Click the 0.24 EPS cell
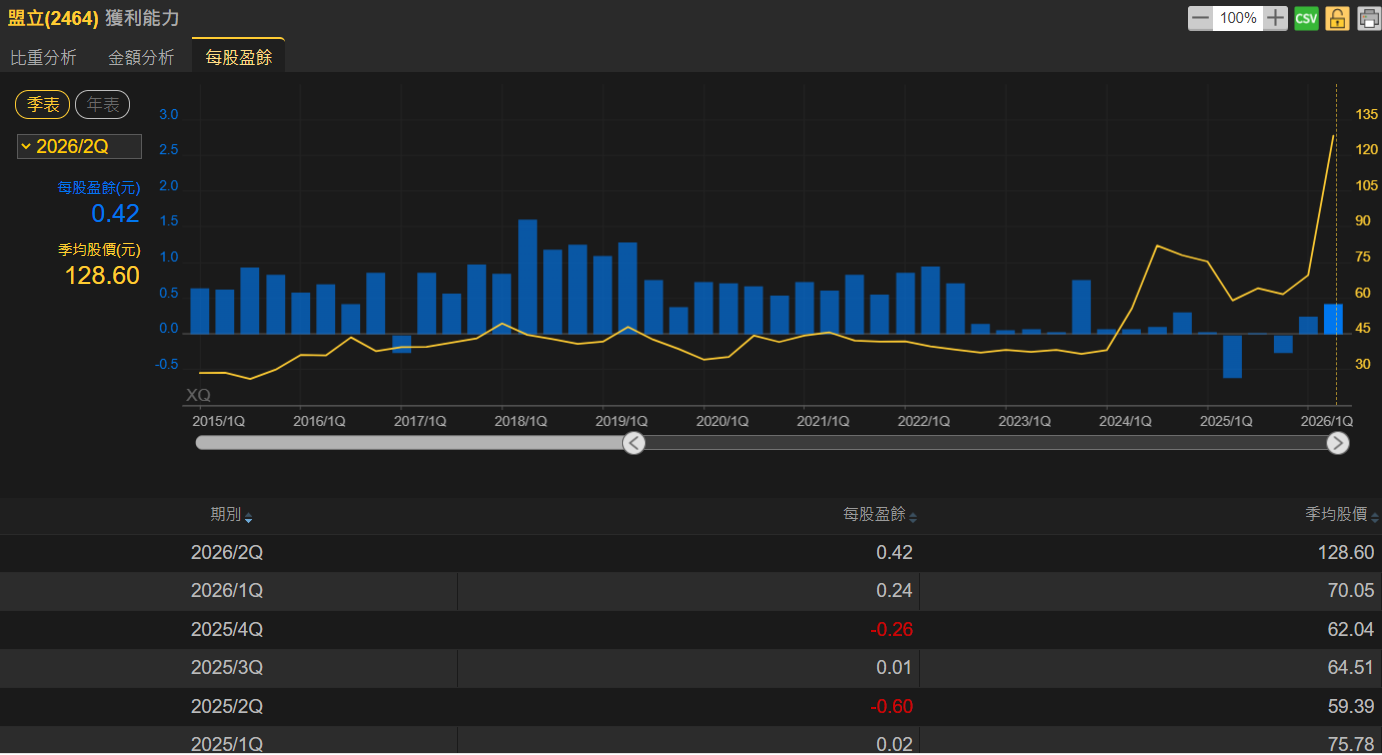 point(894,591)
